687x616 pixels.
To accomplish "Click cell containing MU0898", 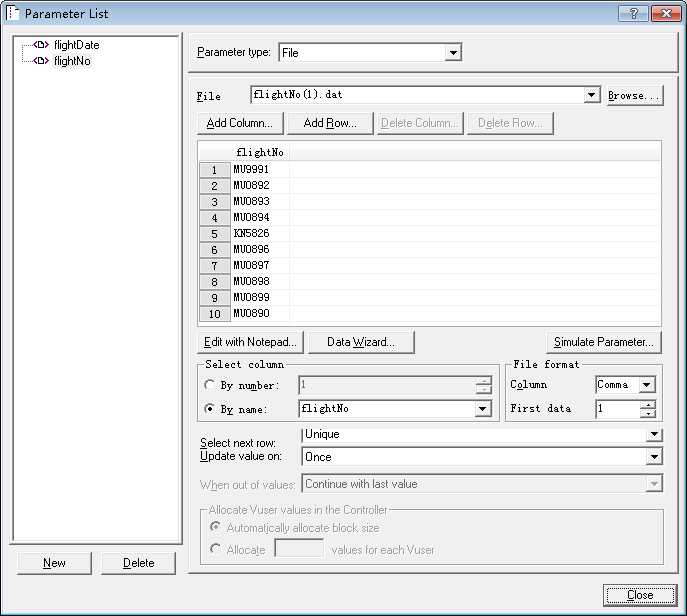I will click(260, 281).
